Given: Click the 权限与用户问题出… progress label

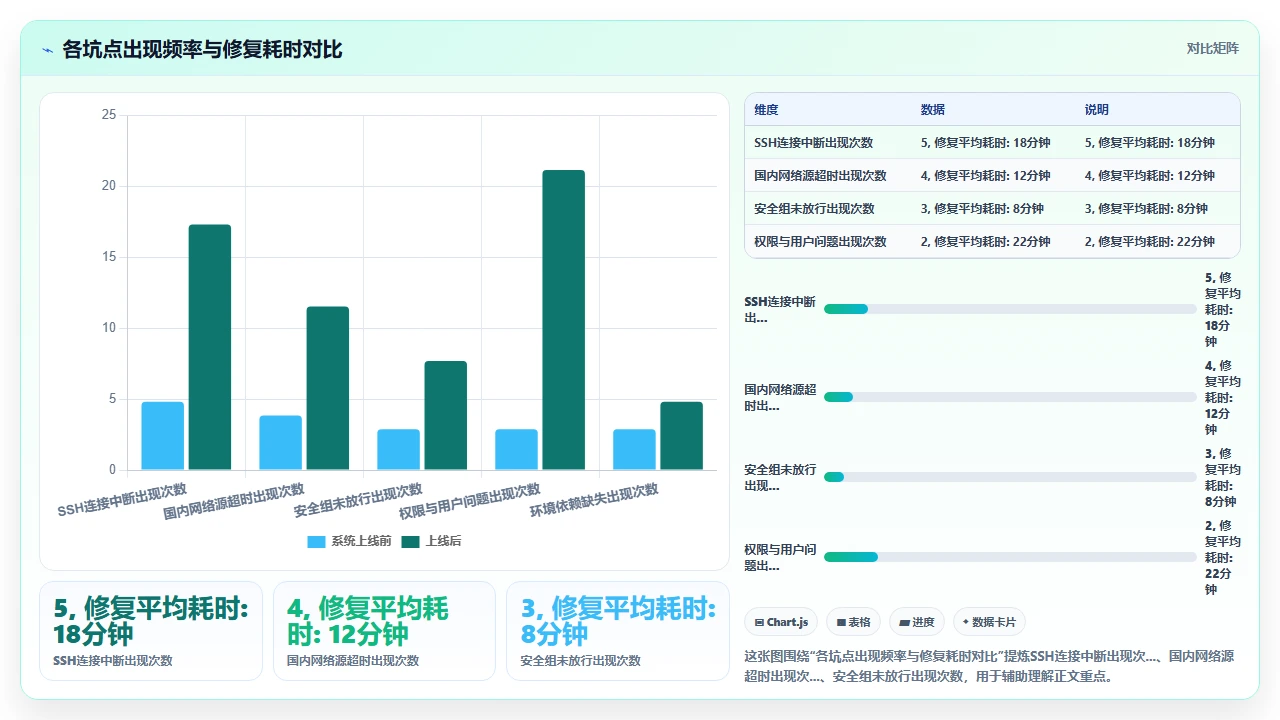Looking at the screenshot, I should [780, 557].
